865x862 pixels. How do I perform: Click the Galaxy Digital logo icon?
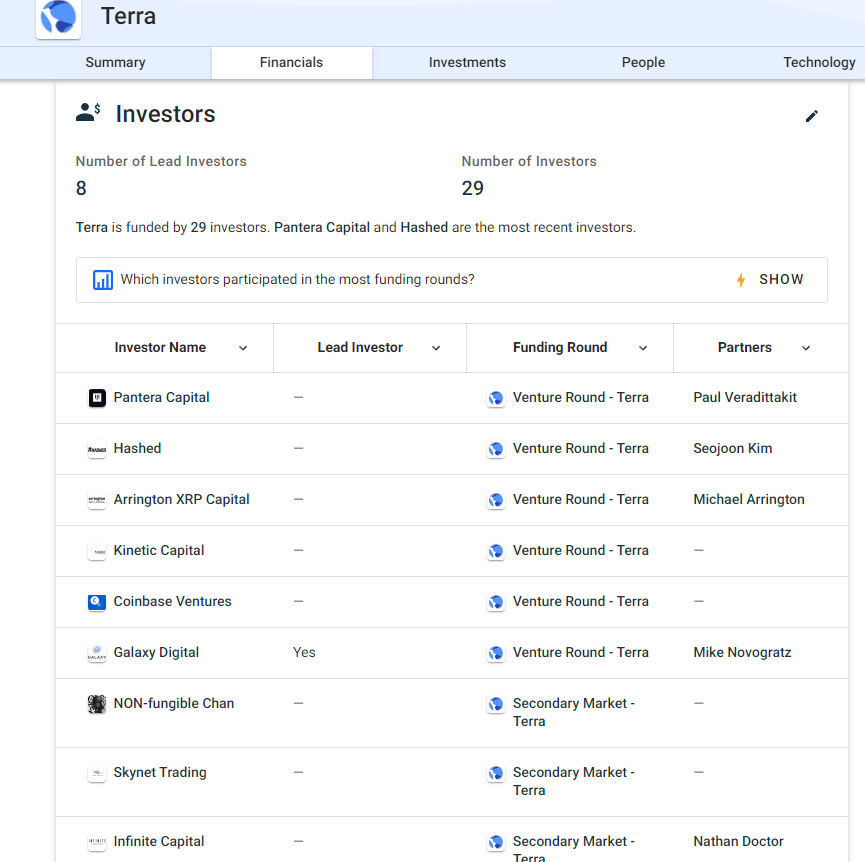point(97,653)
